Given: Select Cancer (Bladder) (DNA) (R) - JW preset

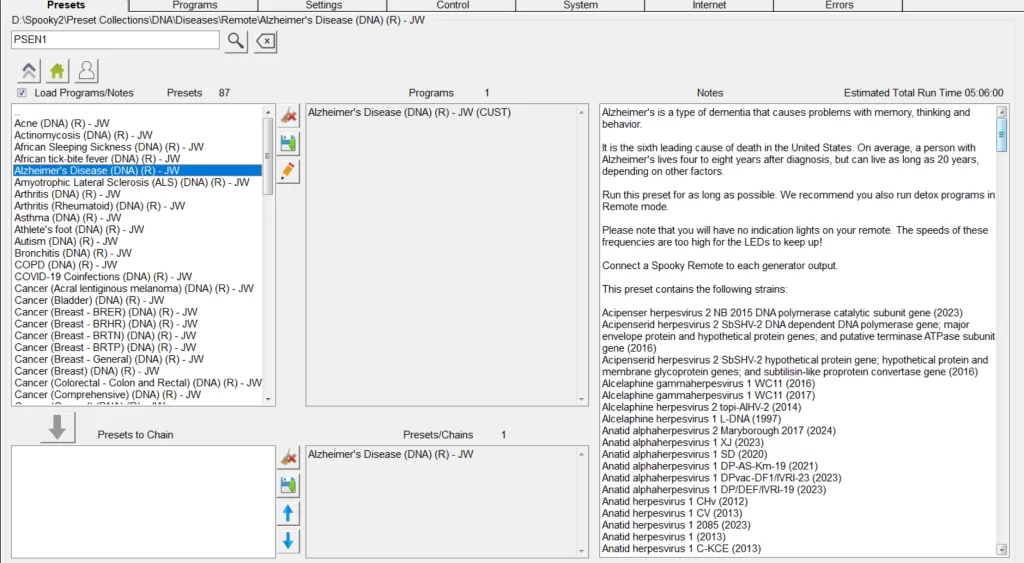Looking at the screenshot, I should pos(89,300).
